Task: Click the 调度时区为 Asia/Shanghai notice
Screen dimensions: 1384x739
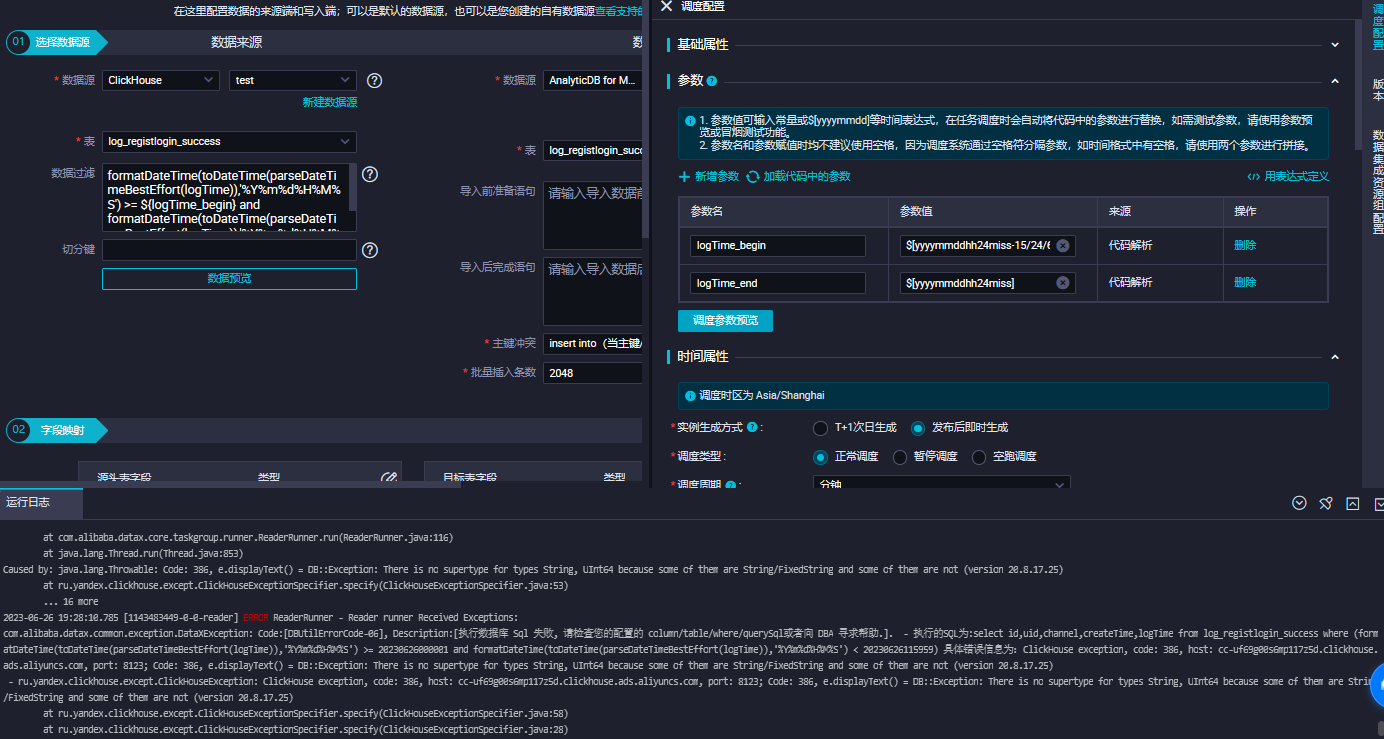Action: (1003, 396)
